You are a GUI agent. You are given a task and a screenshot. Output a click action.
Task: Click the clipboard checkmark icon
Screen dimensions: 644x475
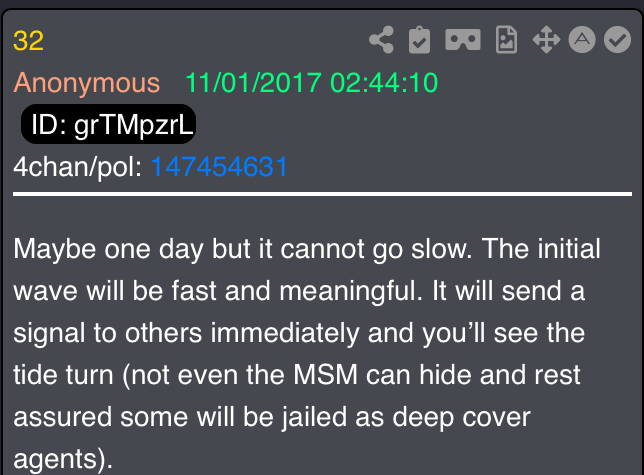coord(419,40)
